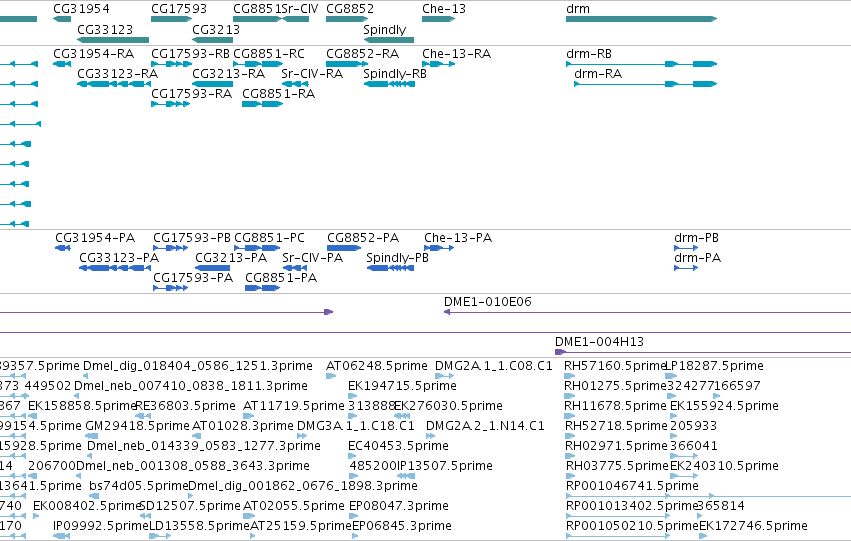The height and width of the screenshot is (541, 851).
Task: Select EST RH02971.5prime
Action: click(x=570, y=456)
